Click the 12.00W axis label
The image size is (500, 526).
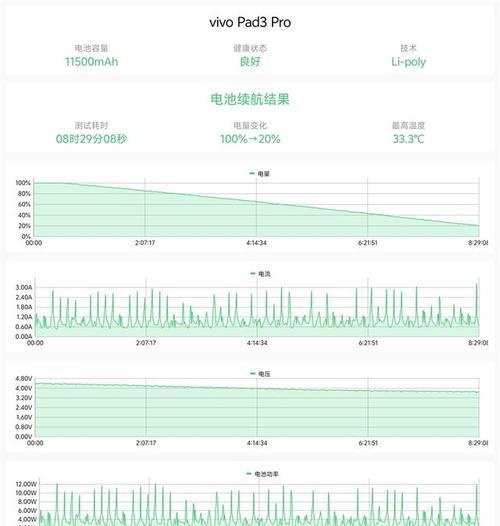click(x=26, y=484)
